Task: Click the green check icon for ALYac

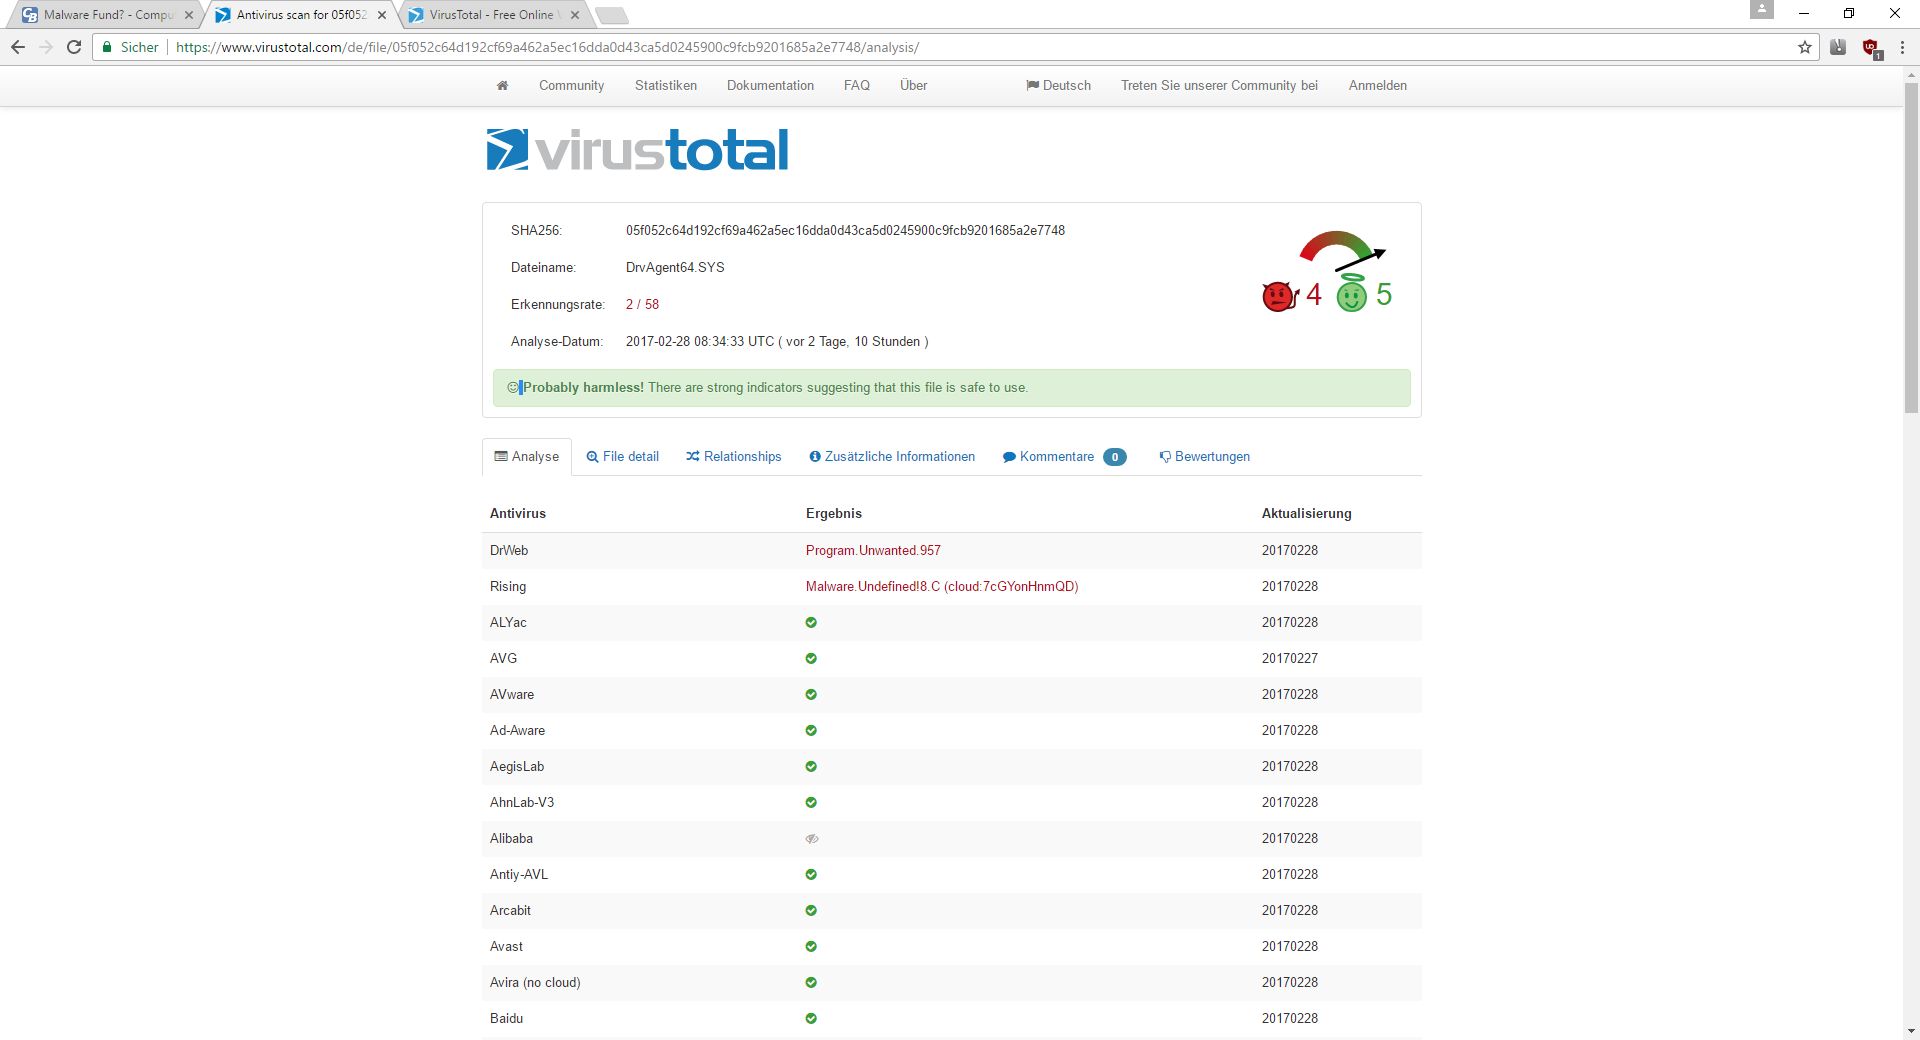Action: coord(811,622)
